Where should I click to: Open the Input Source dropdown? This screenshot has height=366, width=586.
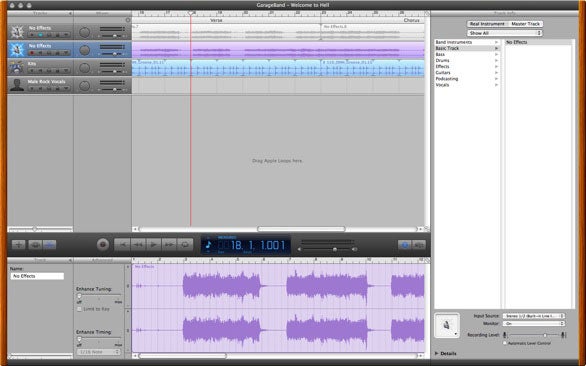(533, 316)
